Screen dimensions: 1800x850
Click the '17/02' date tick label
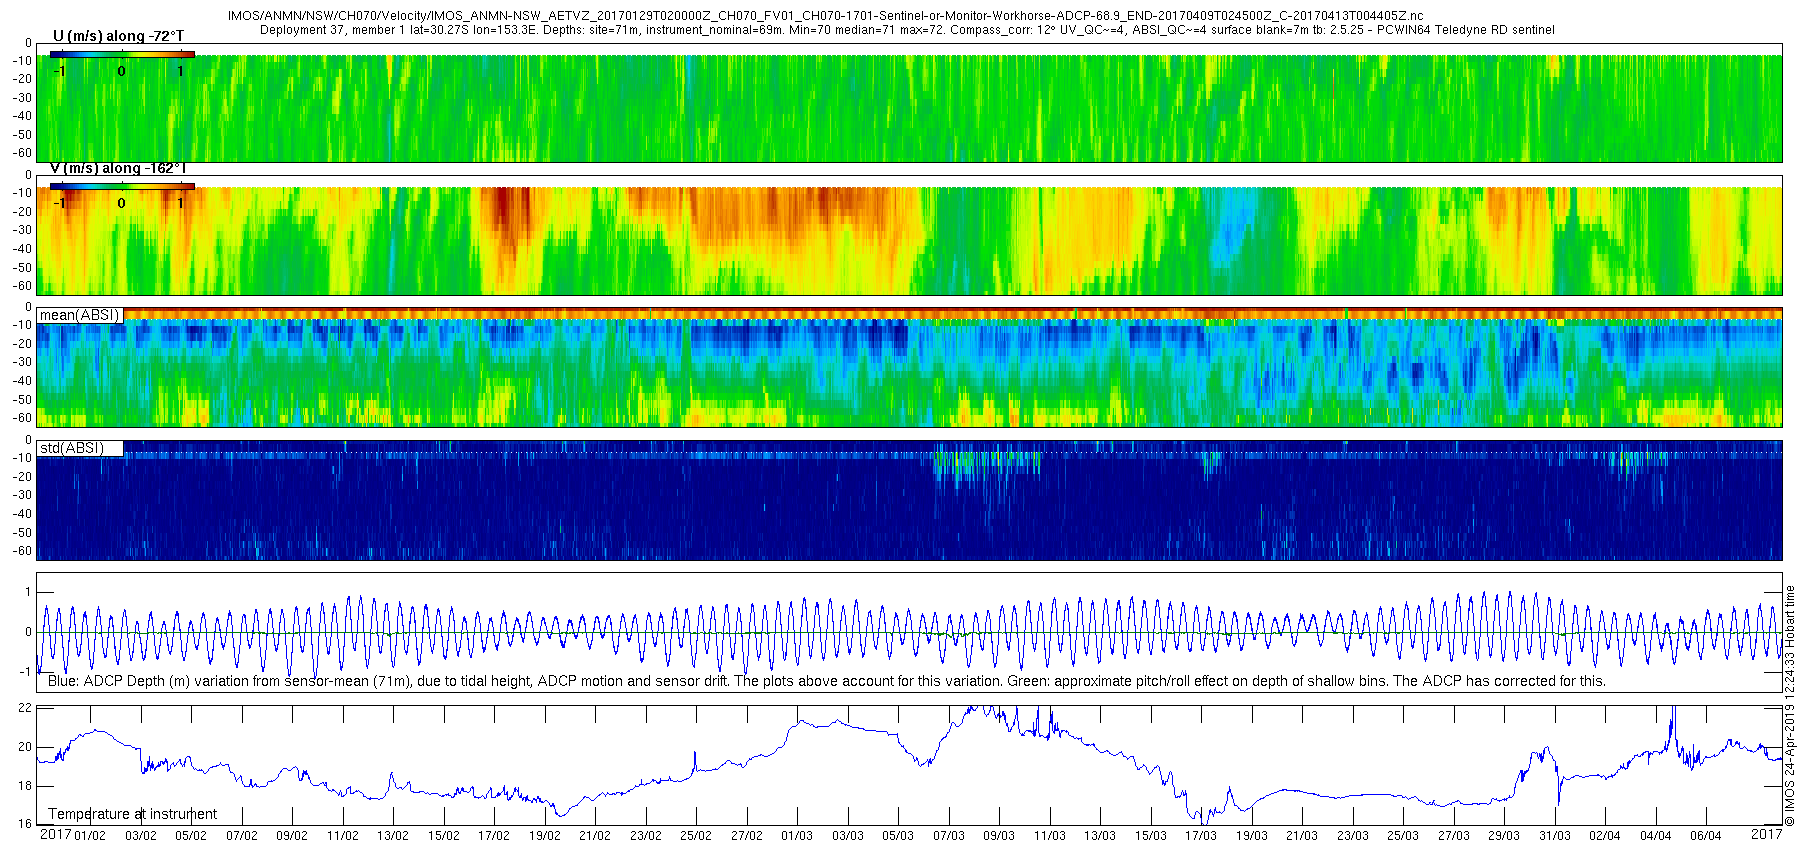pos(494,836)
